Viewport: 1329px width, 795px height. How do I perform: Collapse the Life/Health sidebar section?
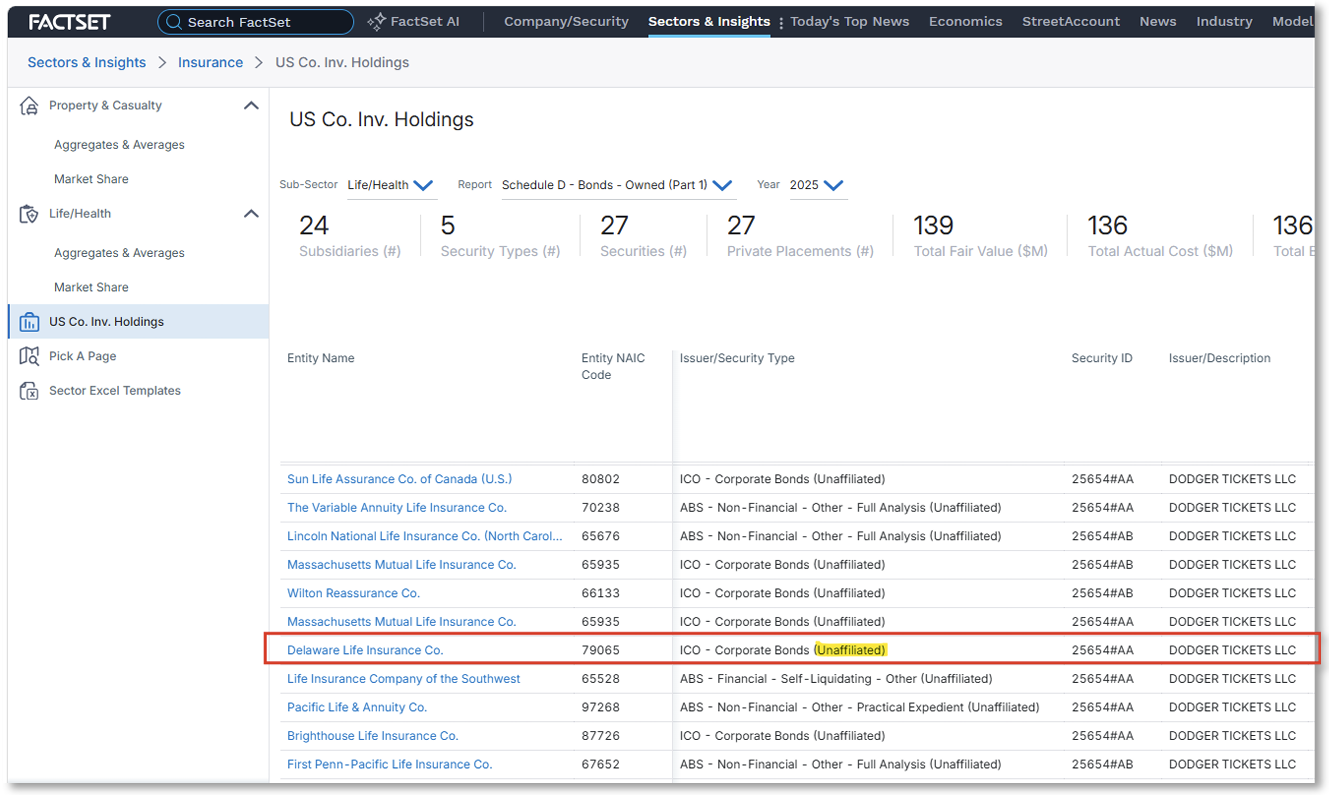click(251, 213)
